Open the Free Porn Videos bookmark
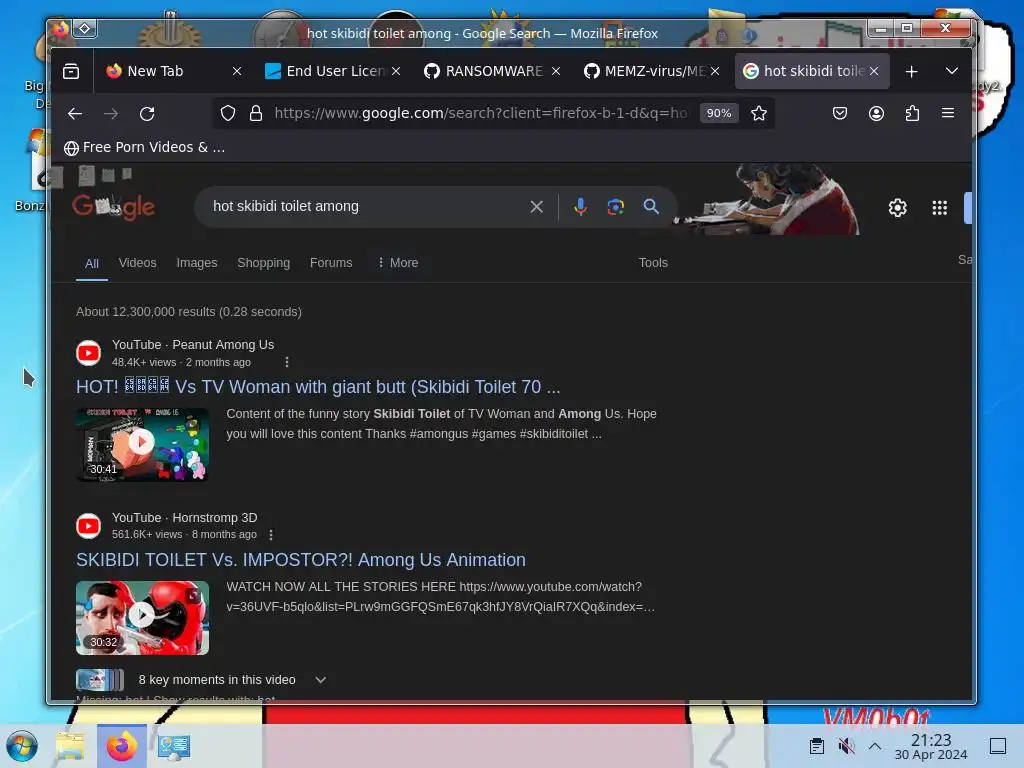Screen dimensions: 1024x768 pos(144,148)
